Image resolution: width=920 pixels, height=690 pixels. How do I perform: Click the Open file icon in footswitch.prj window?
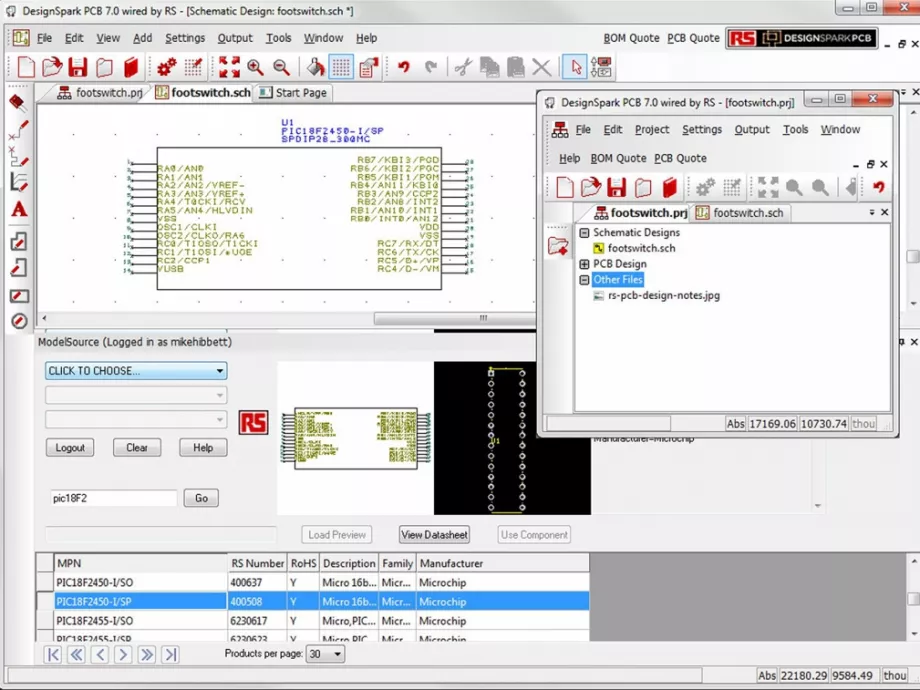point(590,188)
